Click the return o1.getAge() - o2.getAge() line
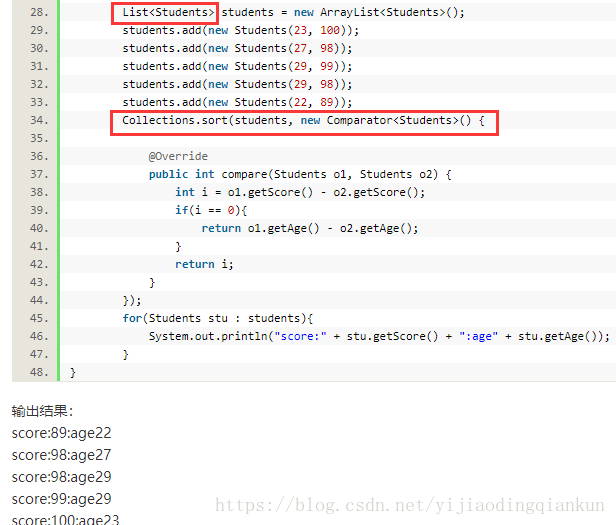 pyautogui.click(x=310, y=229)
